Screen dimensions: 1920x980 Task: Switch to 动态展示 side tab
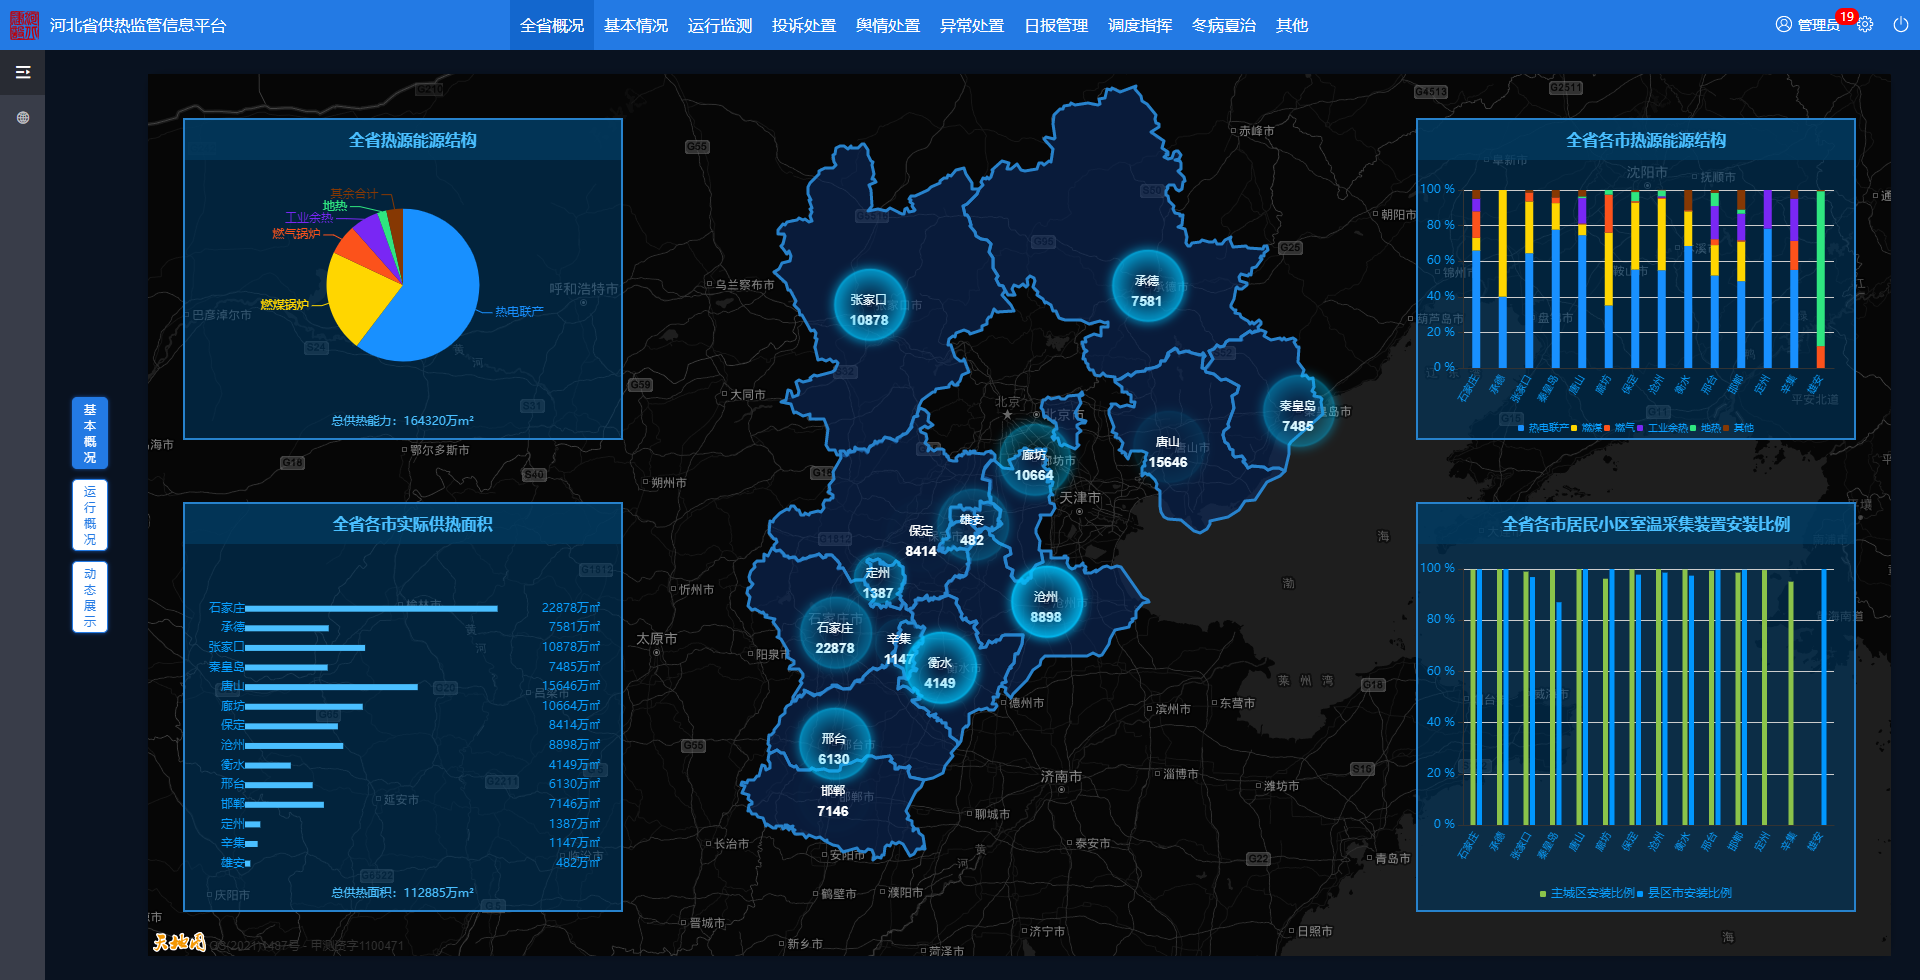point(90,597)
